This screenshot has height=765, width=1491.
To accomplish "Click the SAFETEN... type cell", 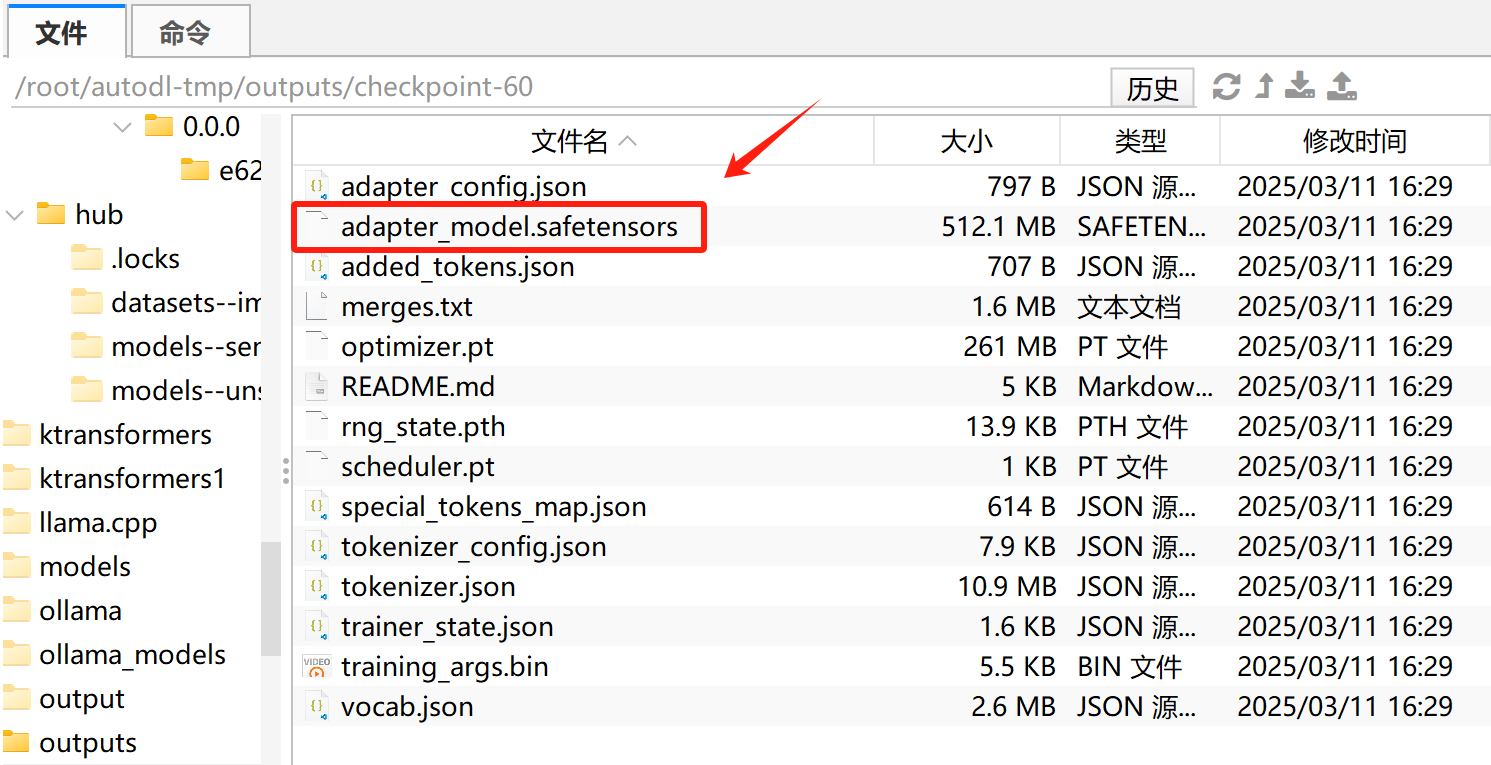I will [x=1141, y=226].
